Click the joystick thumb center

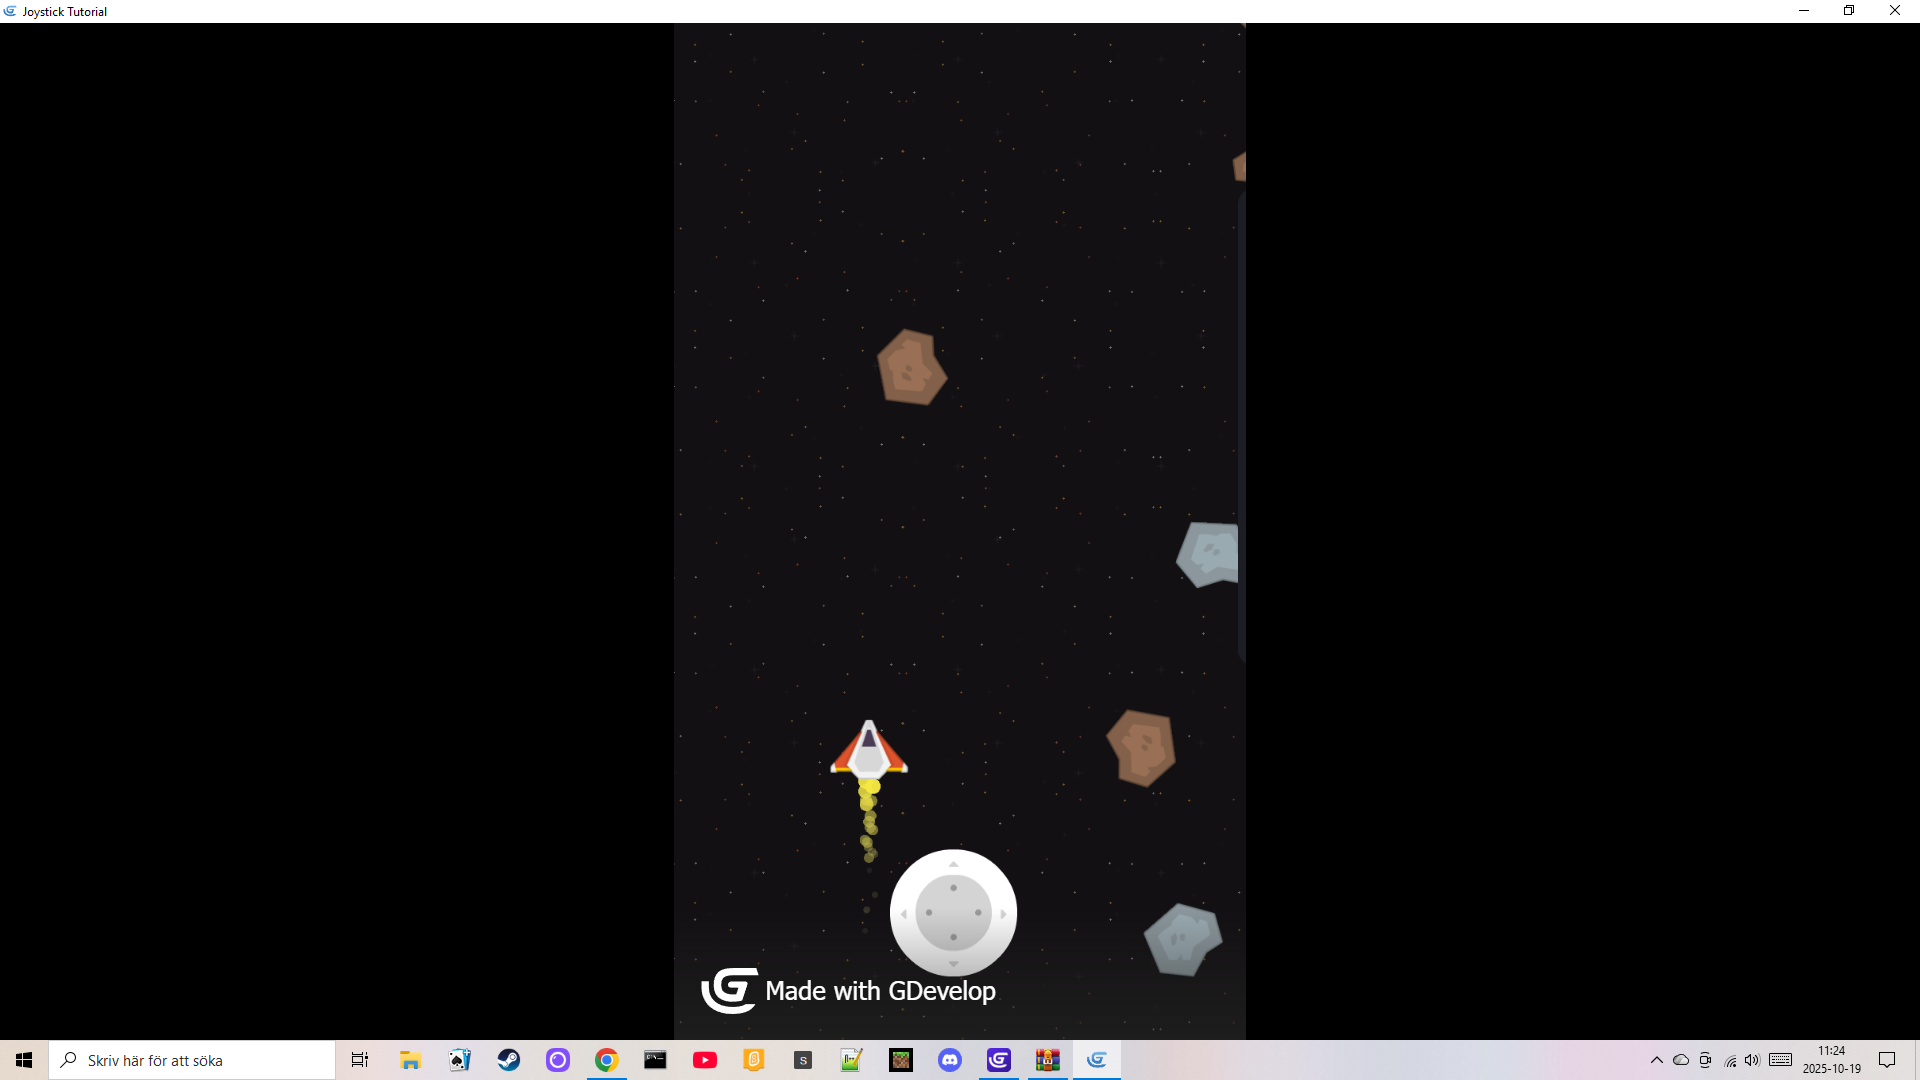[953, 913]
